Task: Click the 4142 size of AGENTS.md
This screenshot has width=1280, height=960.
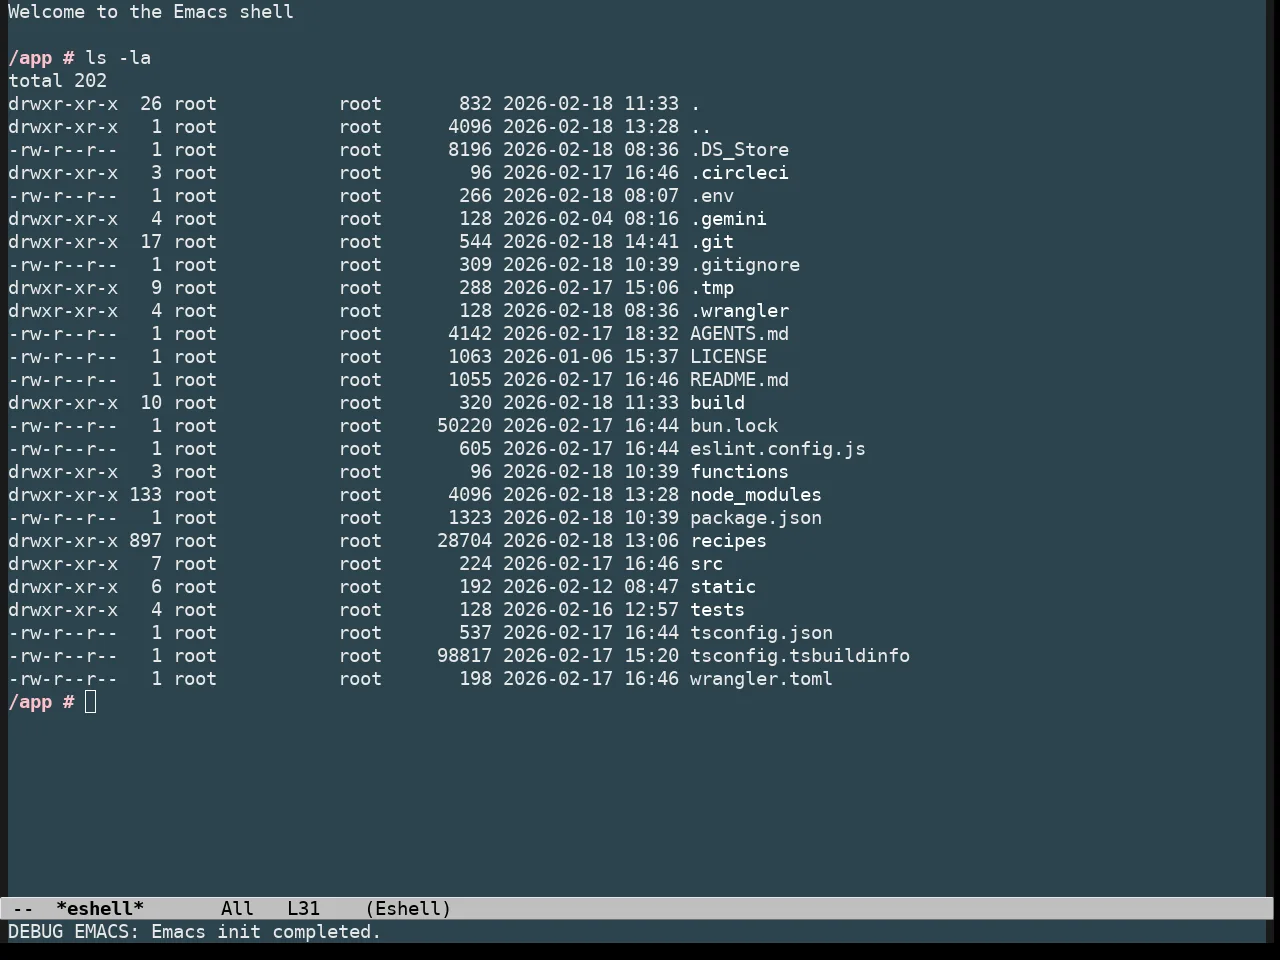Action: [x=470, y=334]
